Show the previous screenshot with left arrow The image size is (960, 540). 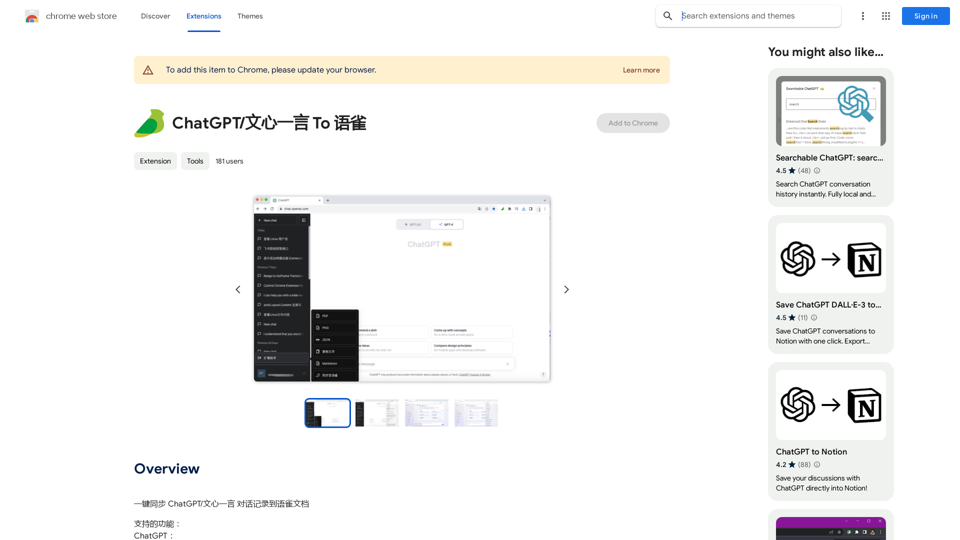[238, 290]
